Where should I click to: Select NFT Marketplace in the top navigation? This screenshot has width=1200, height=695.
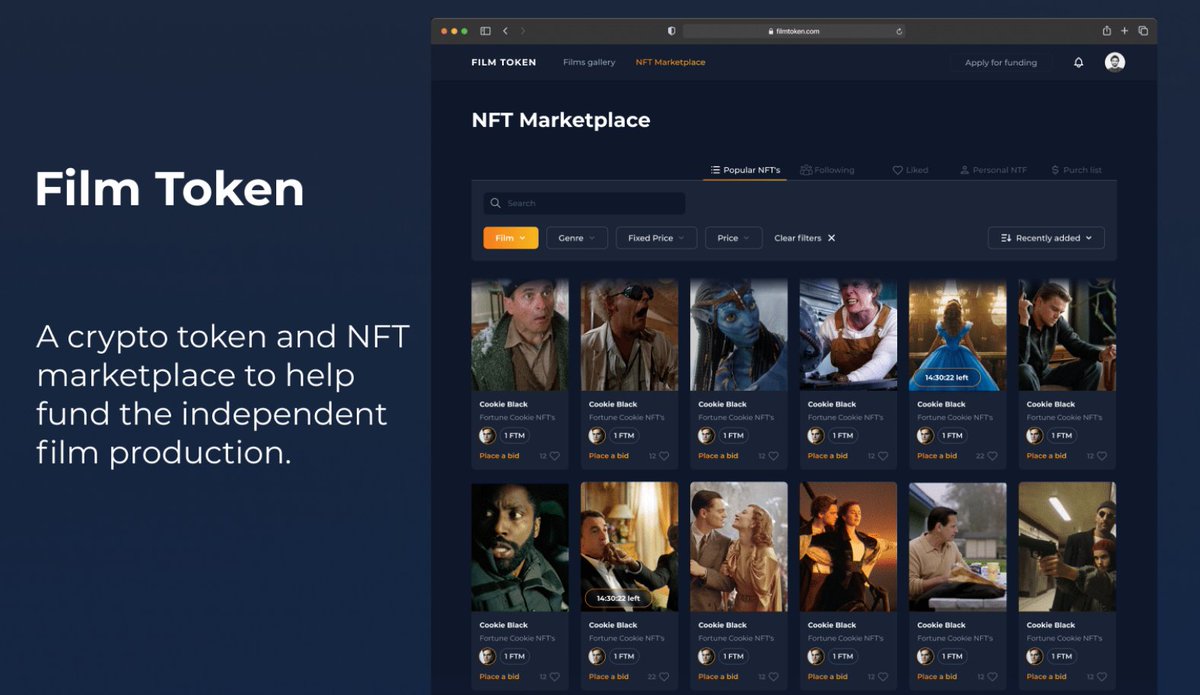click(x=671, y=62)
